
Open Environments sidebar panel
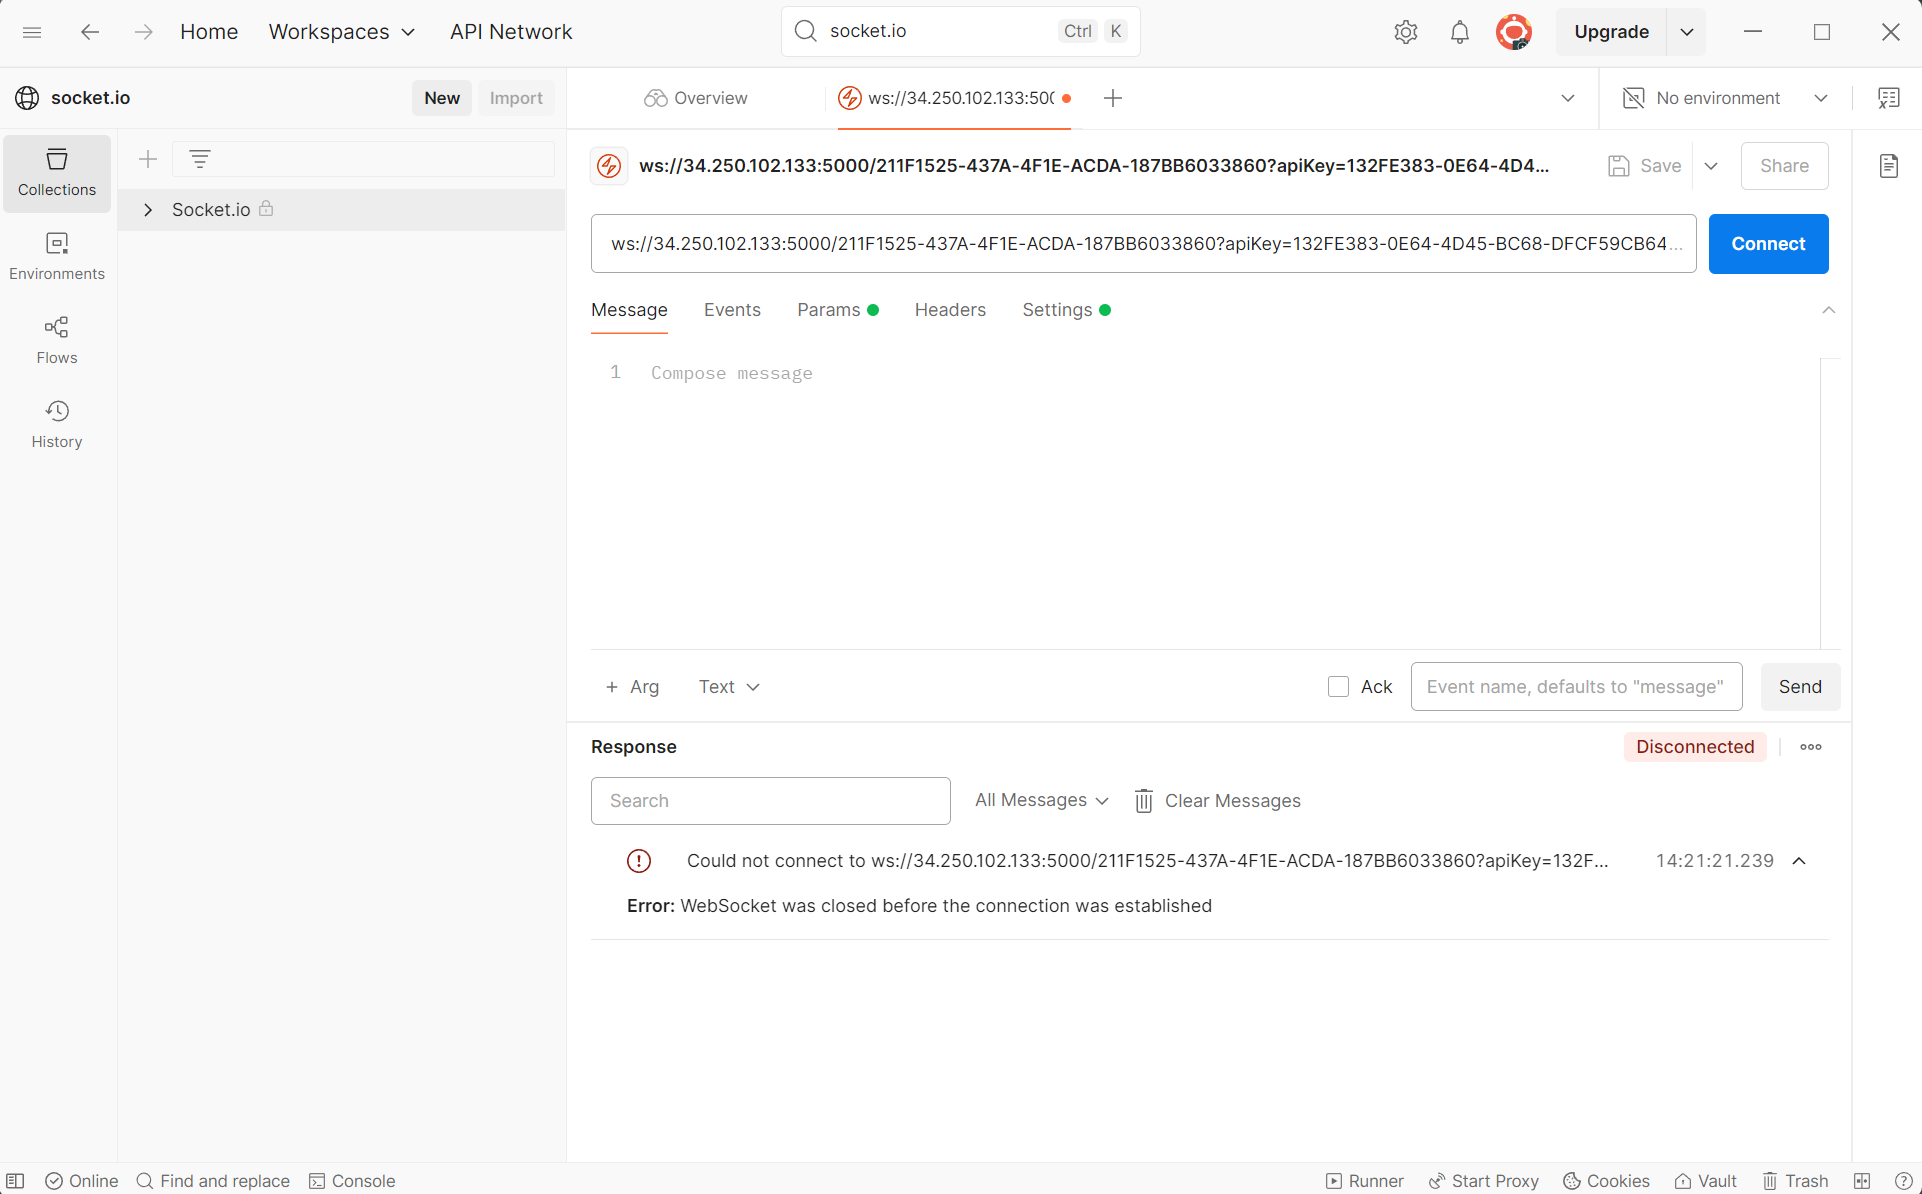57,257
